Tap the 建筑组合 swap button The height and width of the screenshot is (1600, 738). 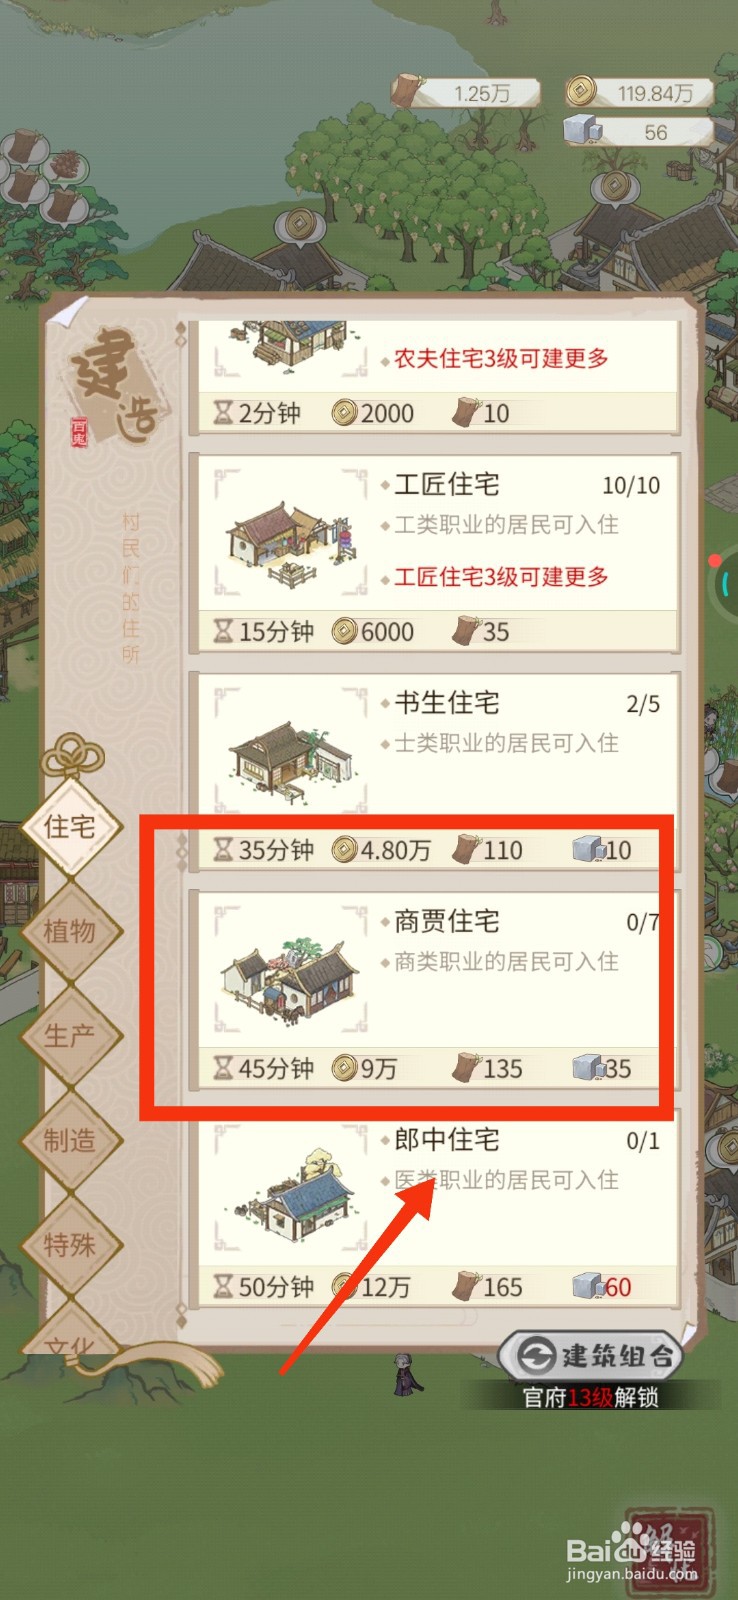[592, 1356]
